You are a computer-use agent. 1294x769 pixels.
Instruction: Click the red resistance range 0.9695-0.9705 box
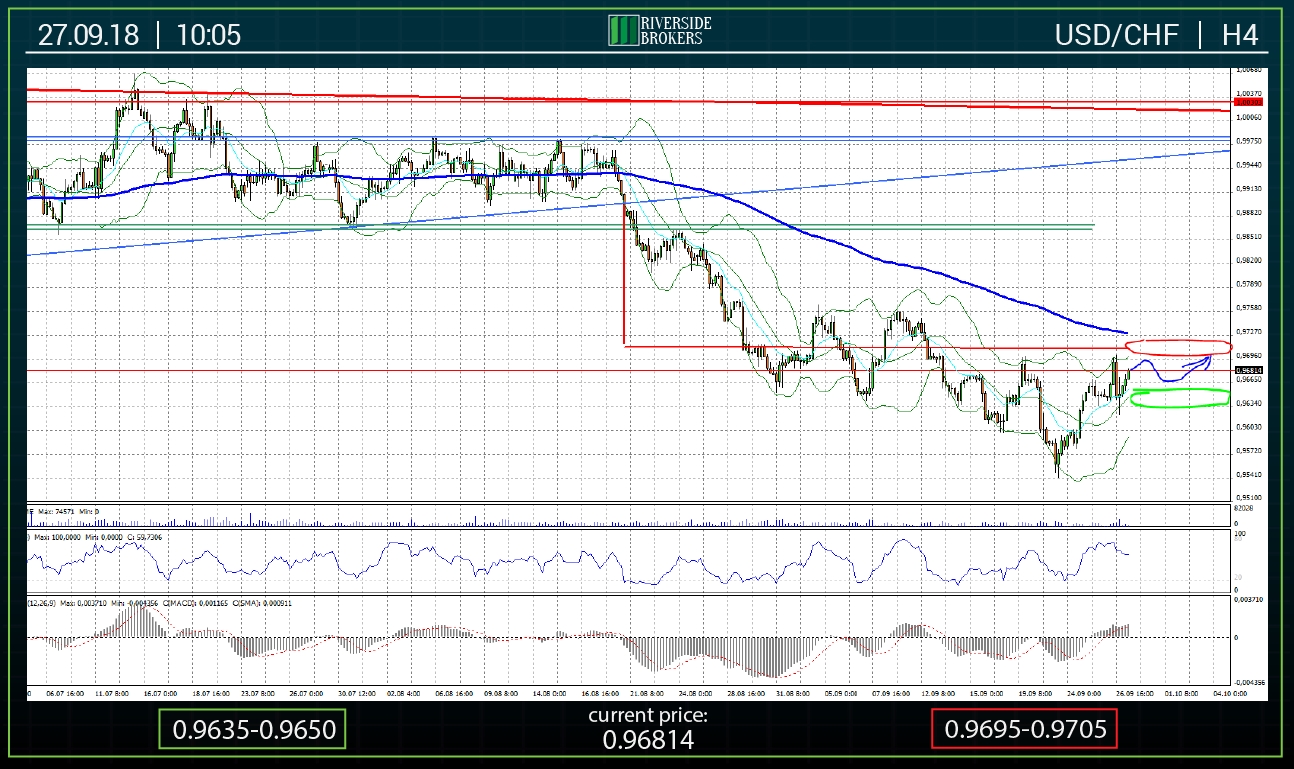click(x=1024, y=730)
